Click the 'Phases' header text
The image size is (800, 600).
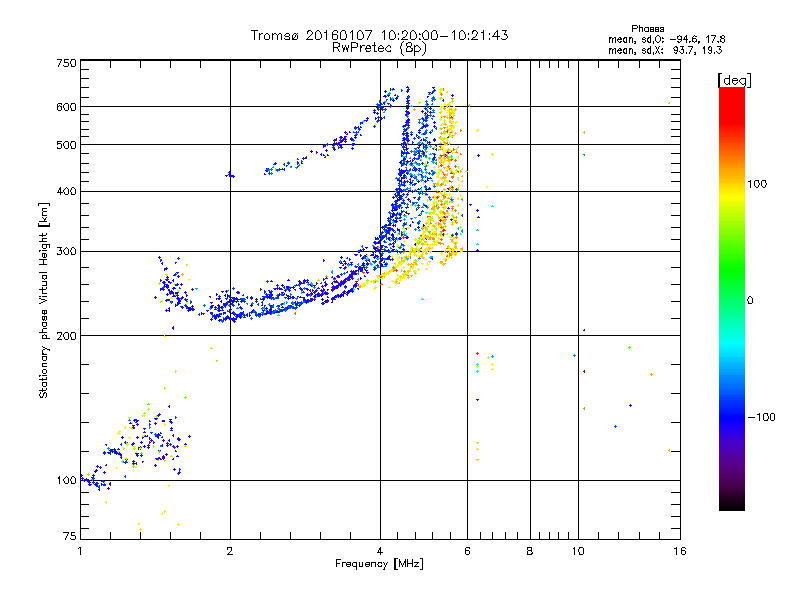pyautogui.click(x=647, y=29)
